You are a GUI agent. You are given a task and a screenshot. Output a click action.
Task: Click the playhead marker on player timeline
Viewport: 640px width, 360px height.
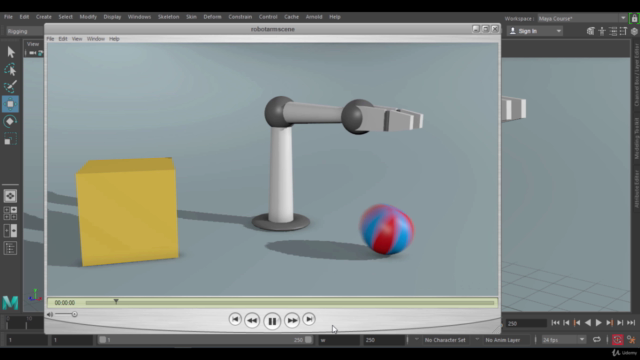116,301
